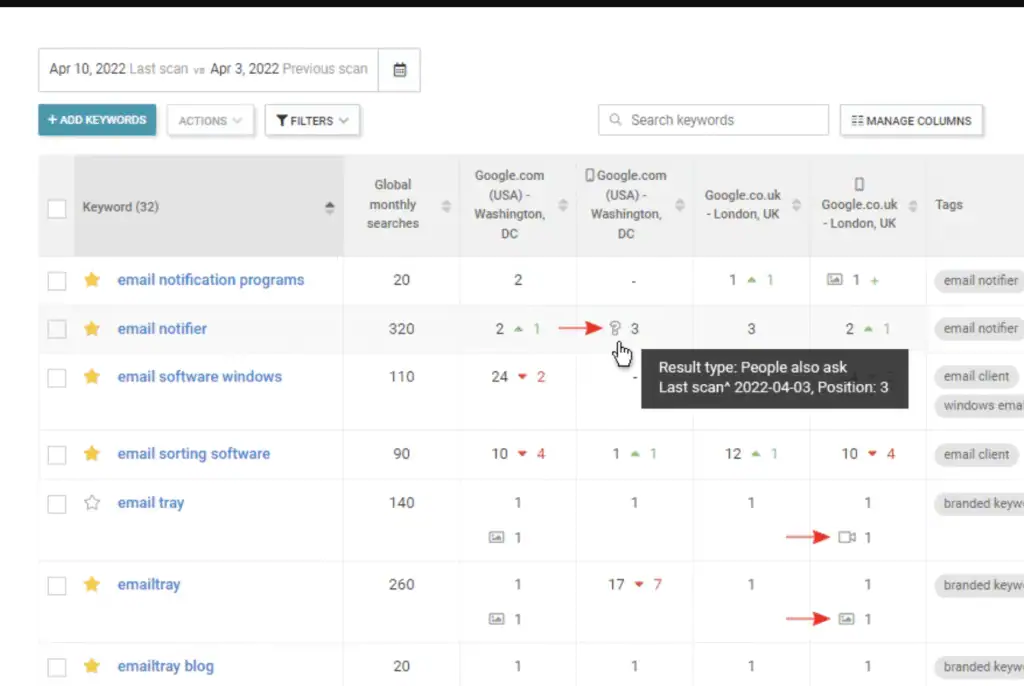Screen dimensions: 1024x686
Task: Unstar the email notifier keyword
Action: (92, 329)
